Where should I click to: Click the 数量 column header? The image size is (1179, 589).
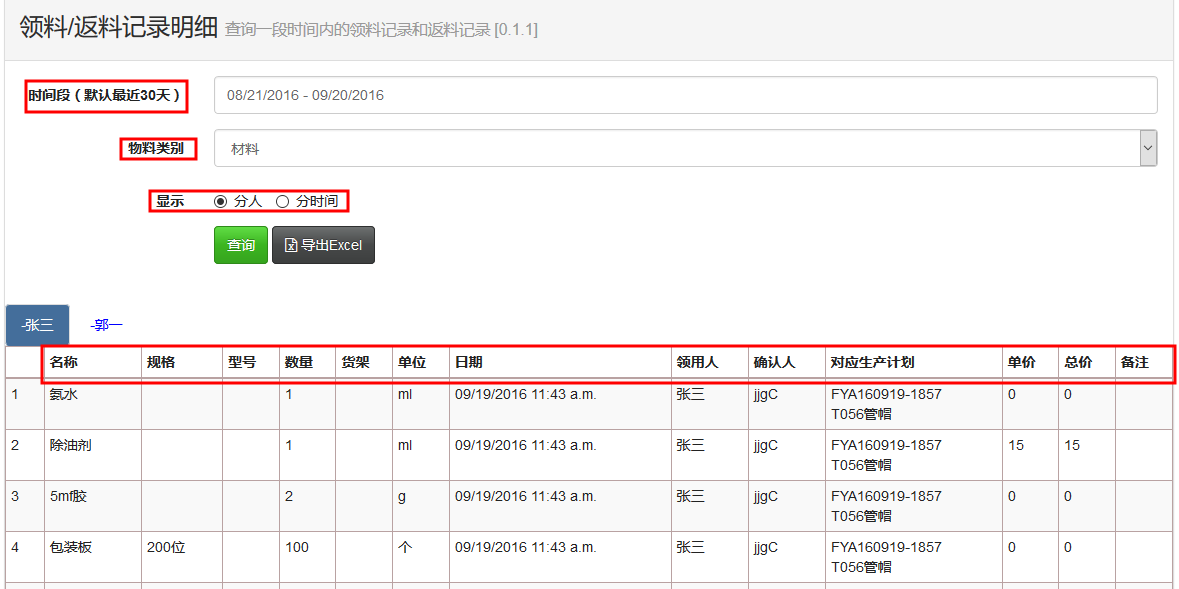298,362
